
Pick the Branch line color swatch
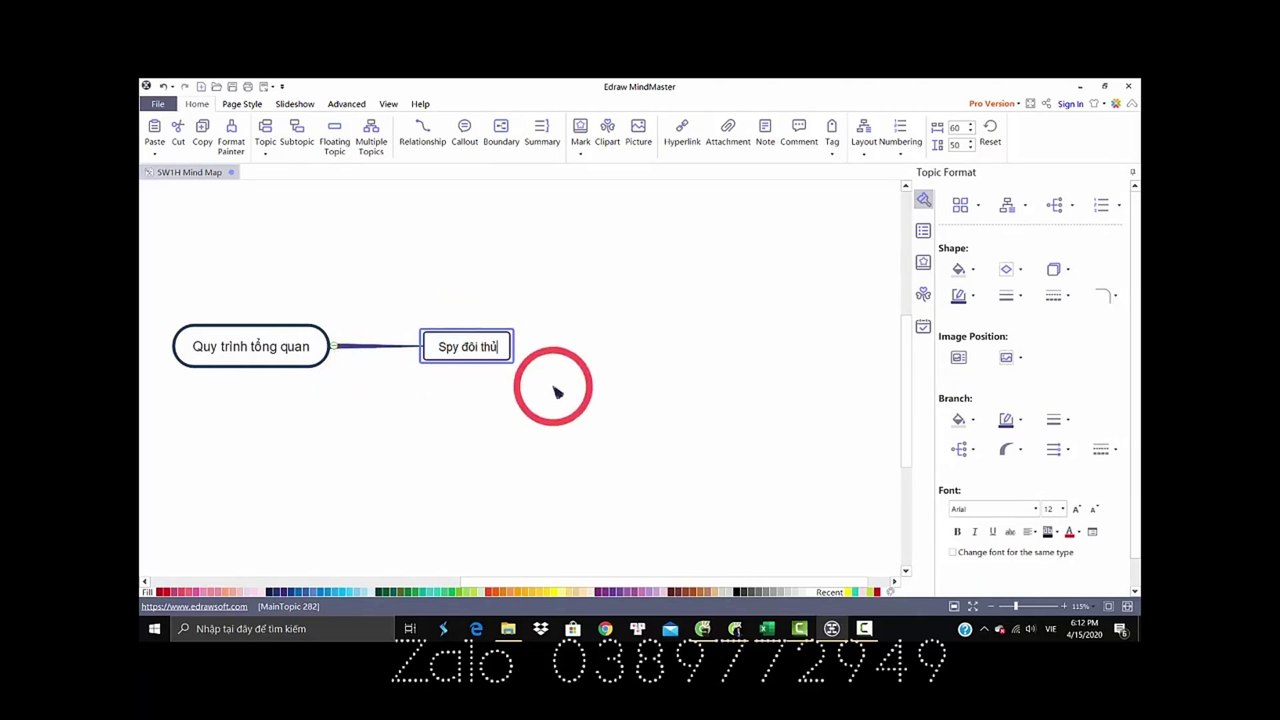coord(1006,420)
